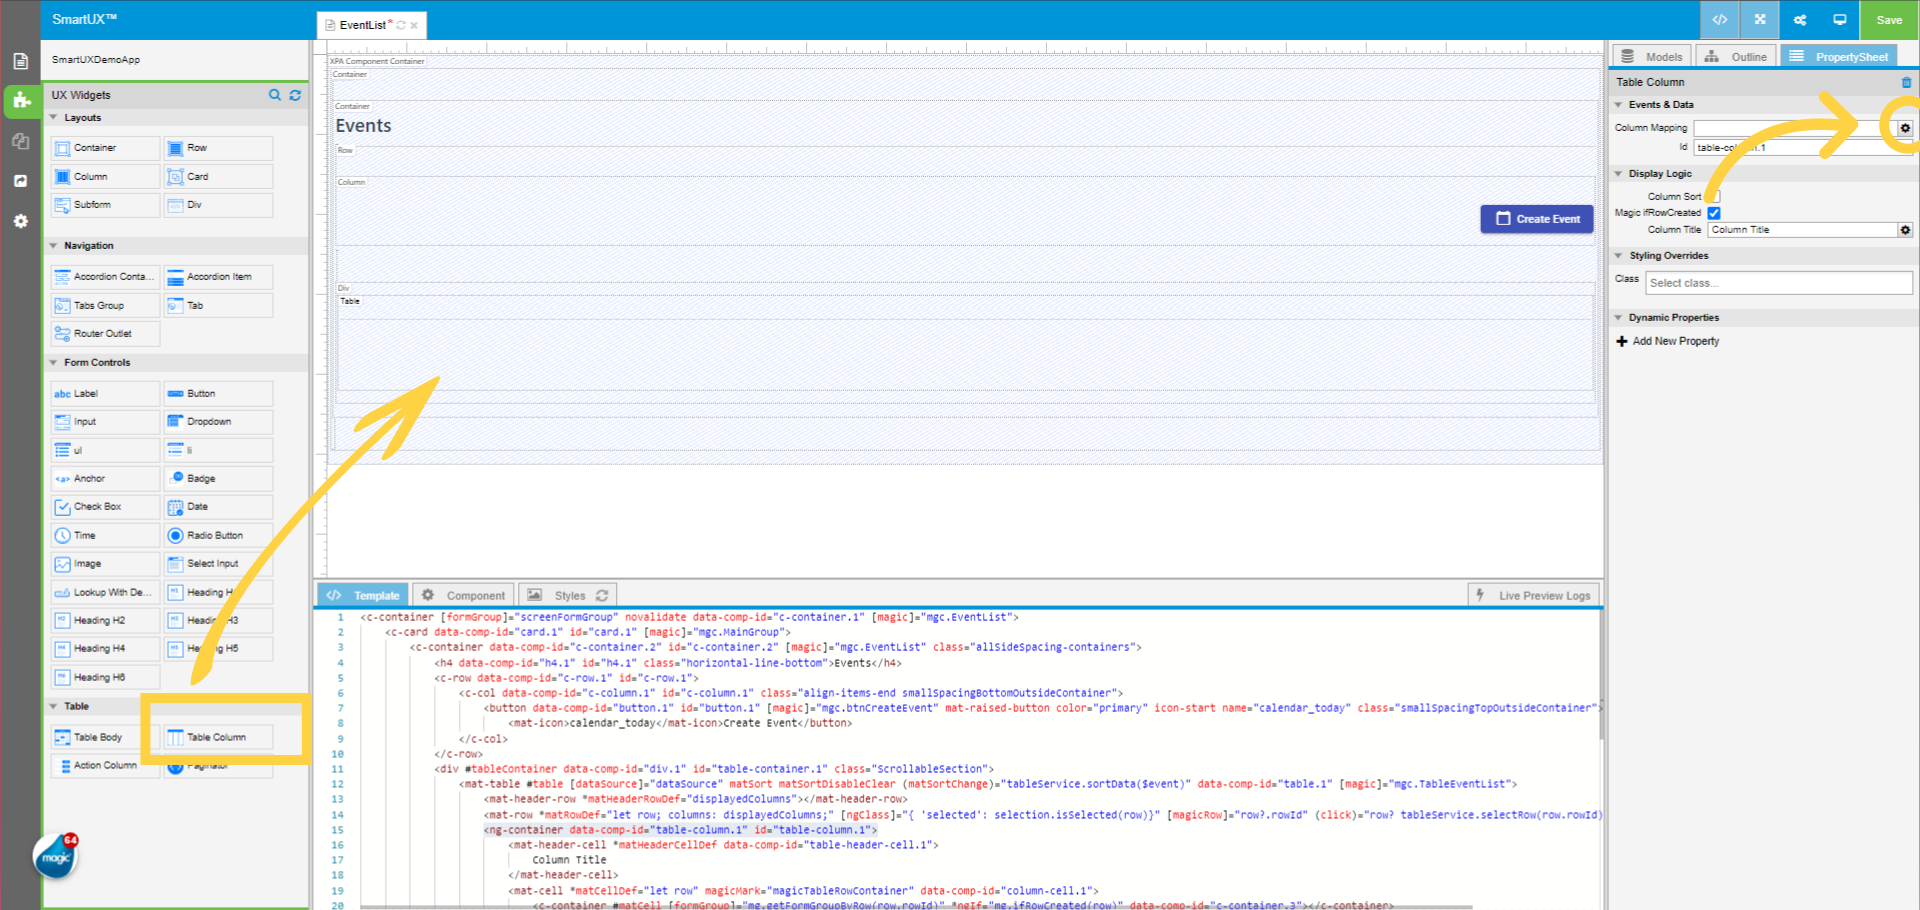This screenshot has height=910, width=1920.
Task: Open the Column Mapping gear icon
Action: click(1904, 128)
